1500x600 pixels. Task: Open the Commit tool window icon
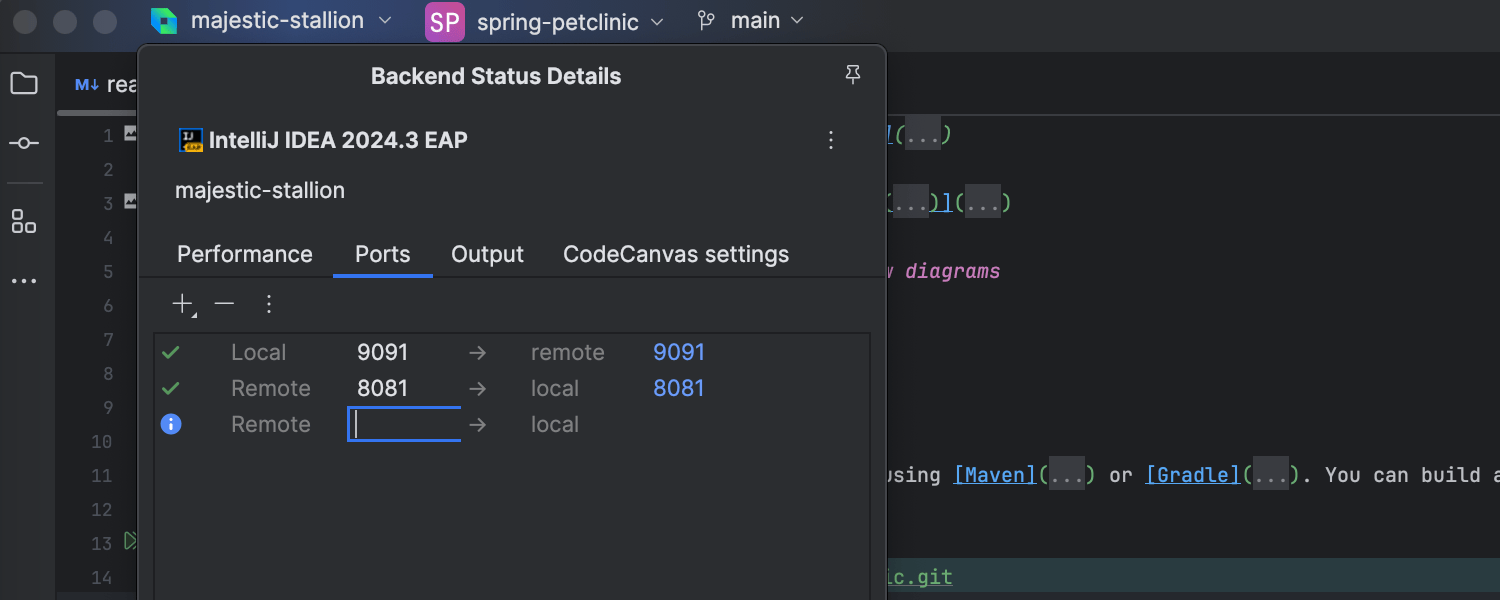pyautogui.click(x=24, y=144)
